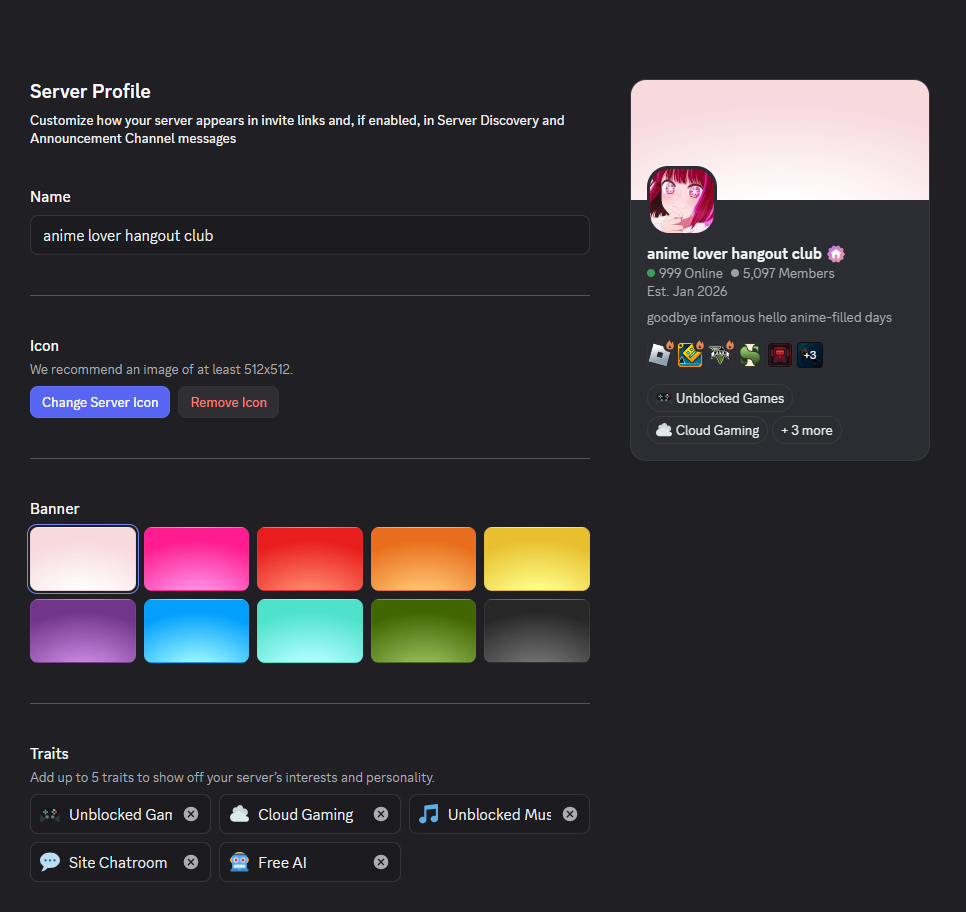Select the hot pink banner color
This screenshot has height=912, width=966.
click(x=197, y=559)
